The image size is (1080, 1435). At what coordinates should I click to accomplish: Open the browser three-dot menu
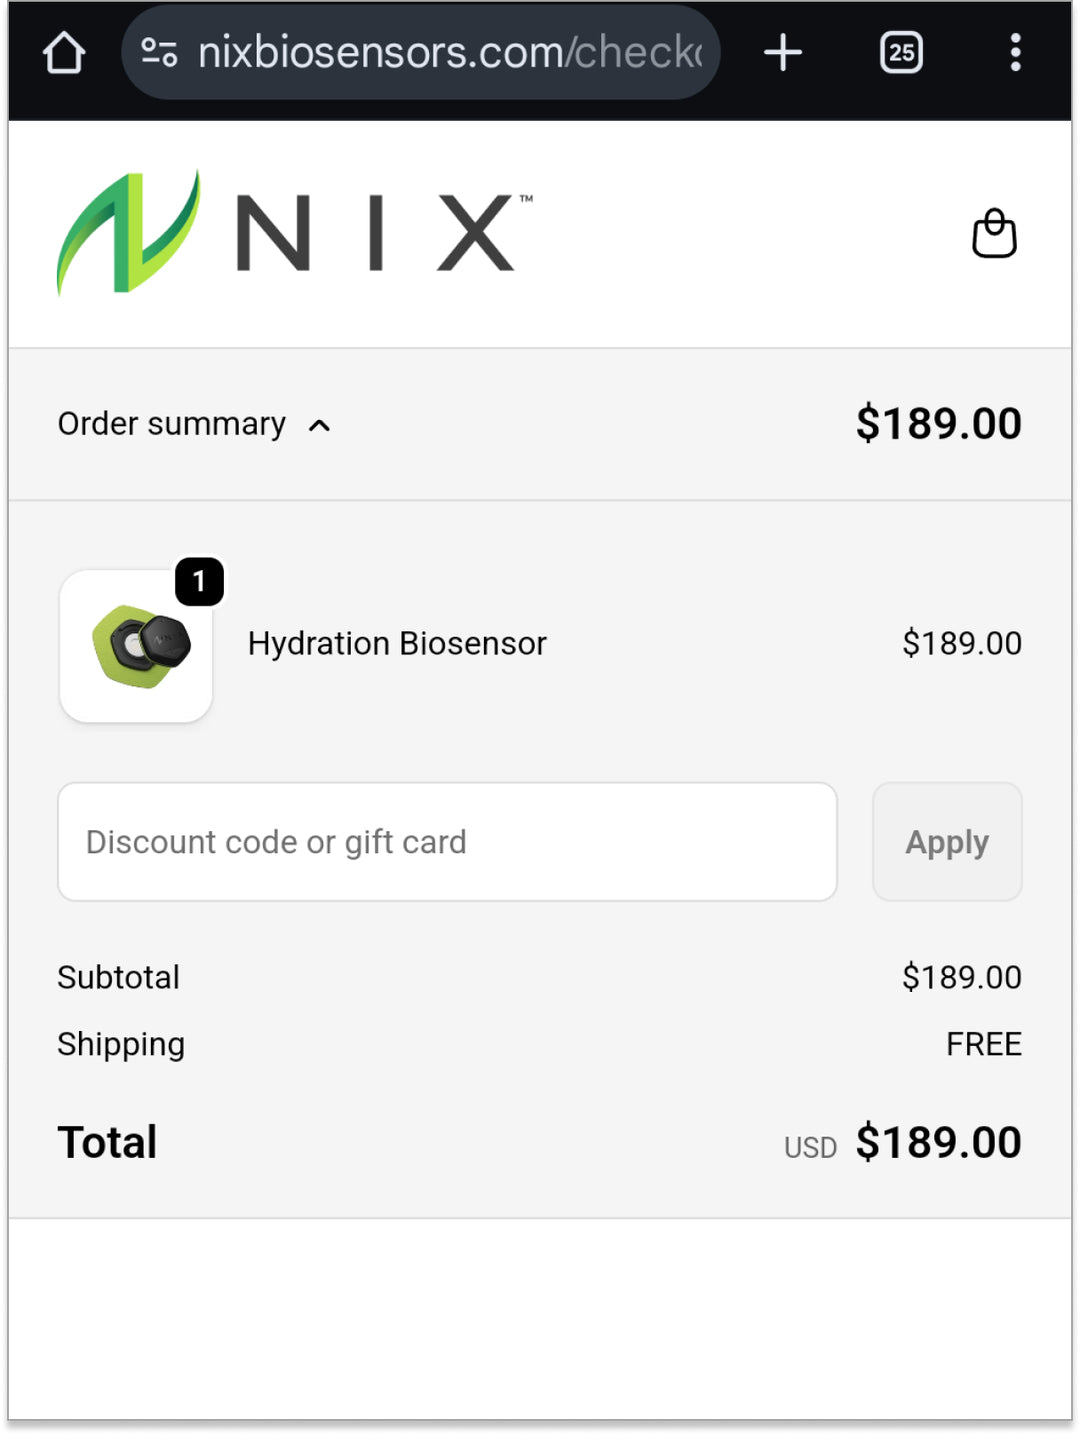click(x=1015, y=53)
